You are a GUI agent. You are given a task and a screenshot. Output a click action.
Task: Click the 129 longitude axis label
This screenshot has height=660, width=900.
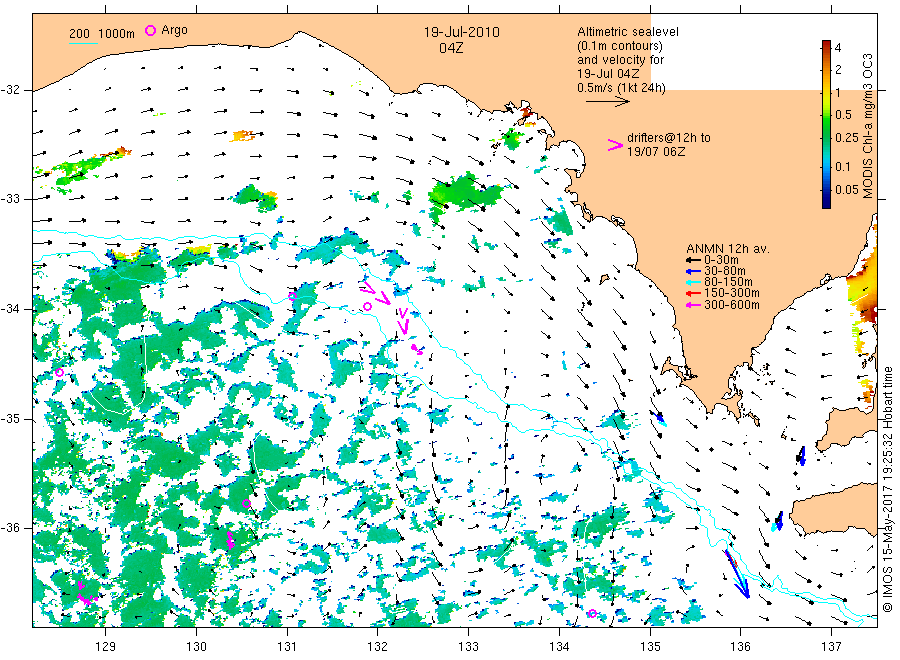click(x=106, y=647)
